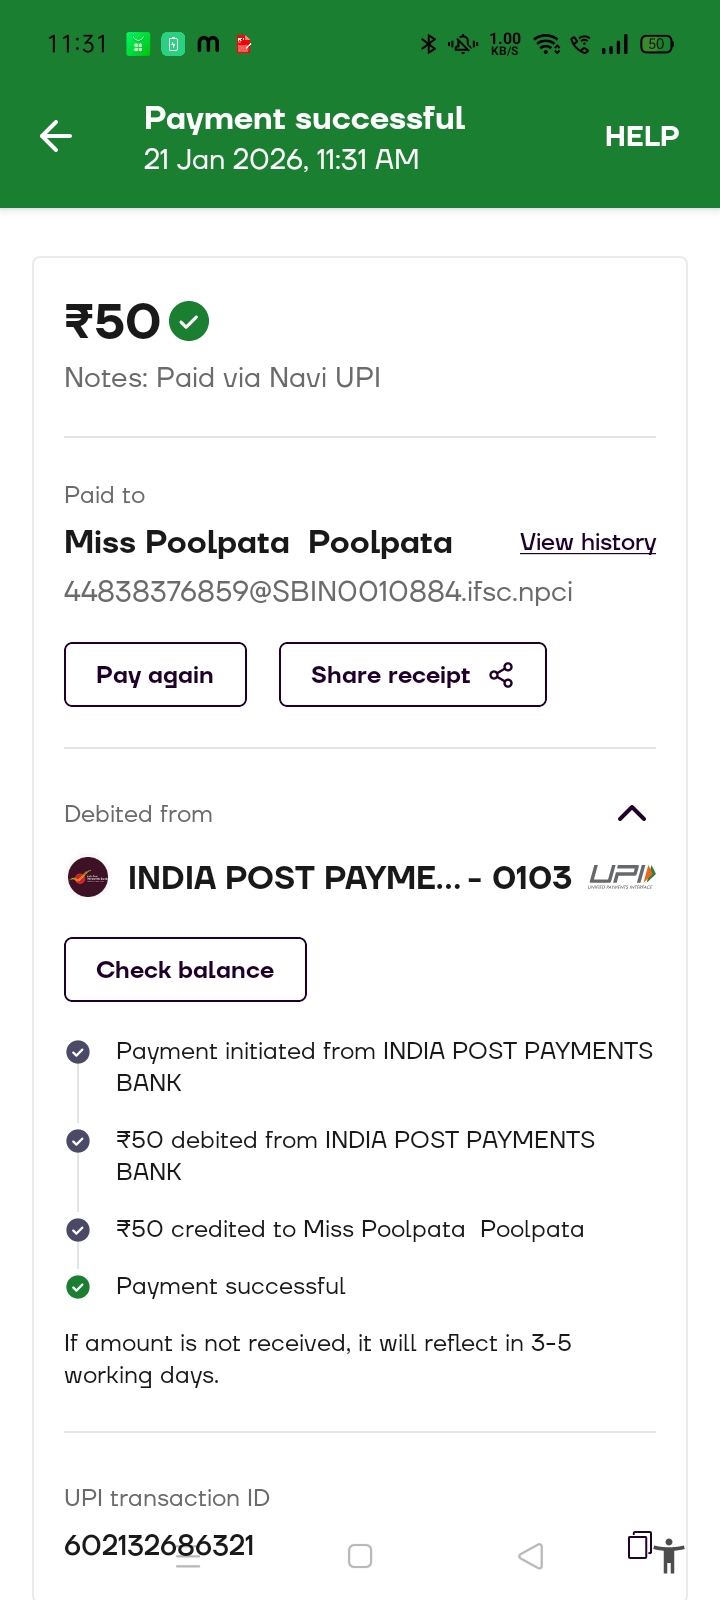Image resolution: width=720 pixels, height=1600 pixels.
Task: Tap the Payment initiated status step
Action: coord(384,1066)
